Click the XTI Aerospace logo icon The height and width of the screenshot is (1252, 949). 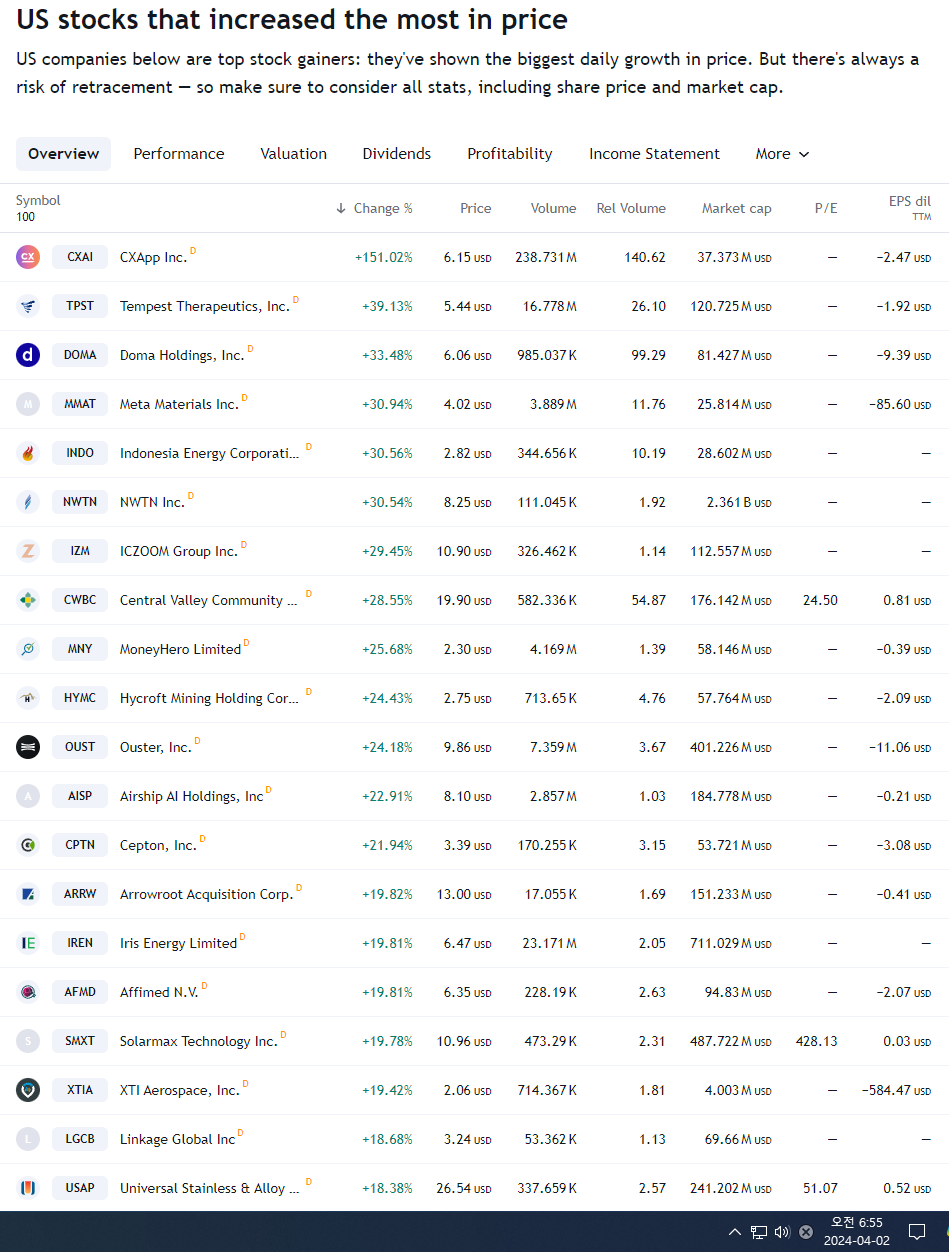(28, 1090)
